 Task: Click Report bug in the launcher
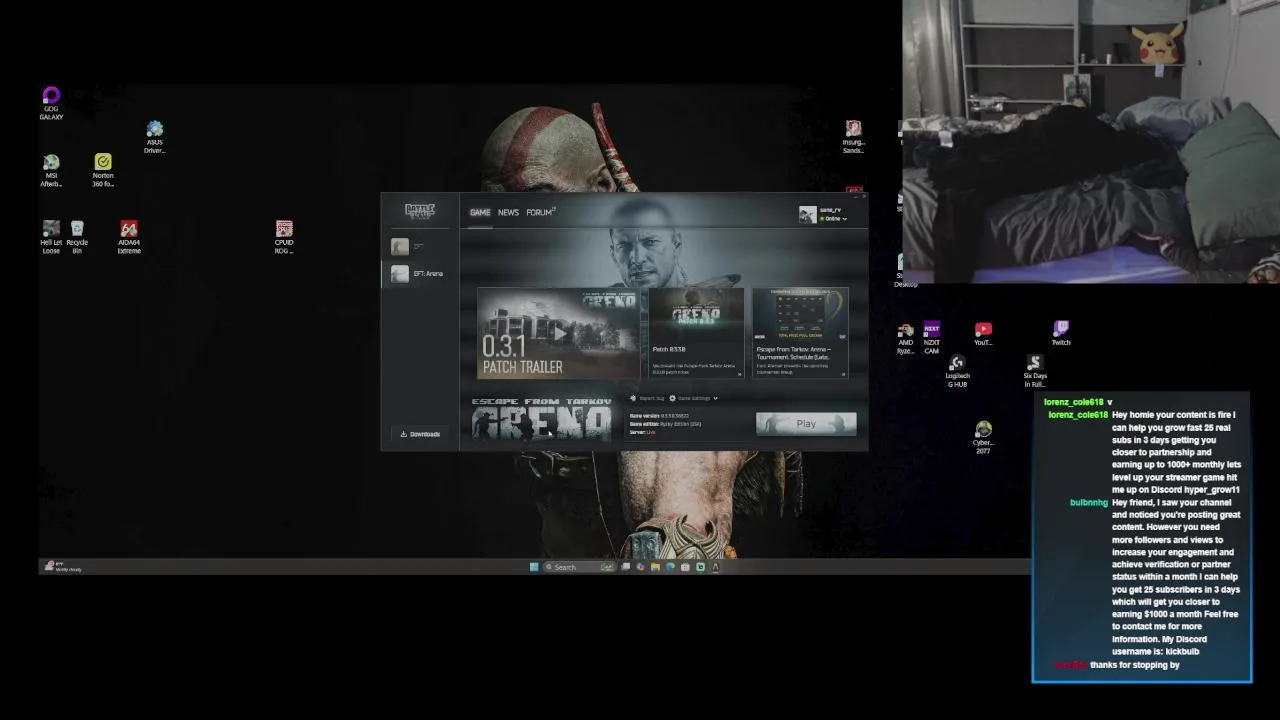[647, 398]
